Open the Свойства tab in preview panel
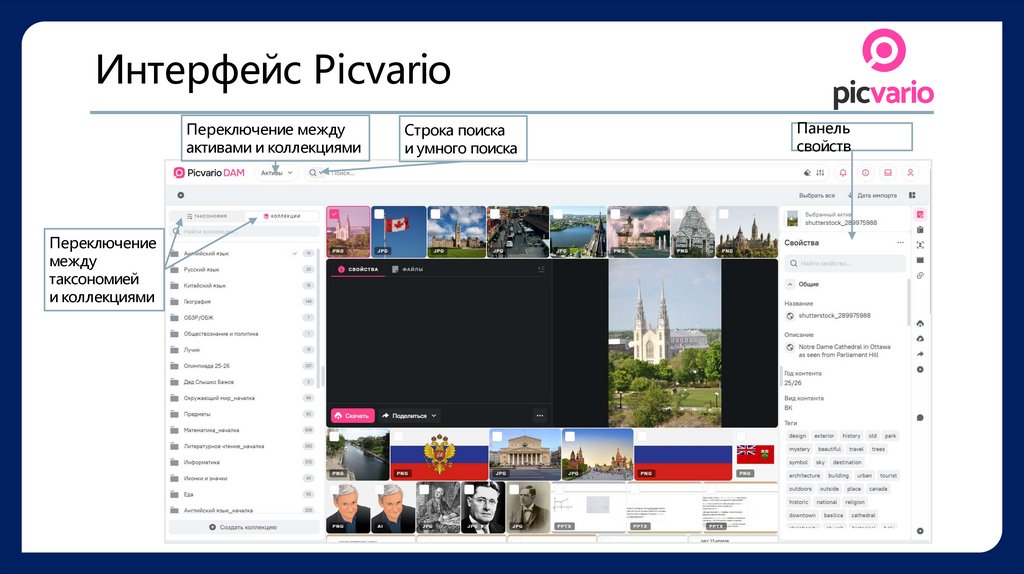1024x574 pixels. tap(358, 269)
